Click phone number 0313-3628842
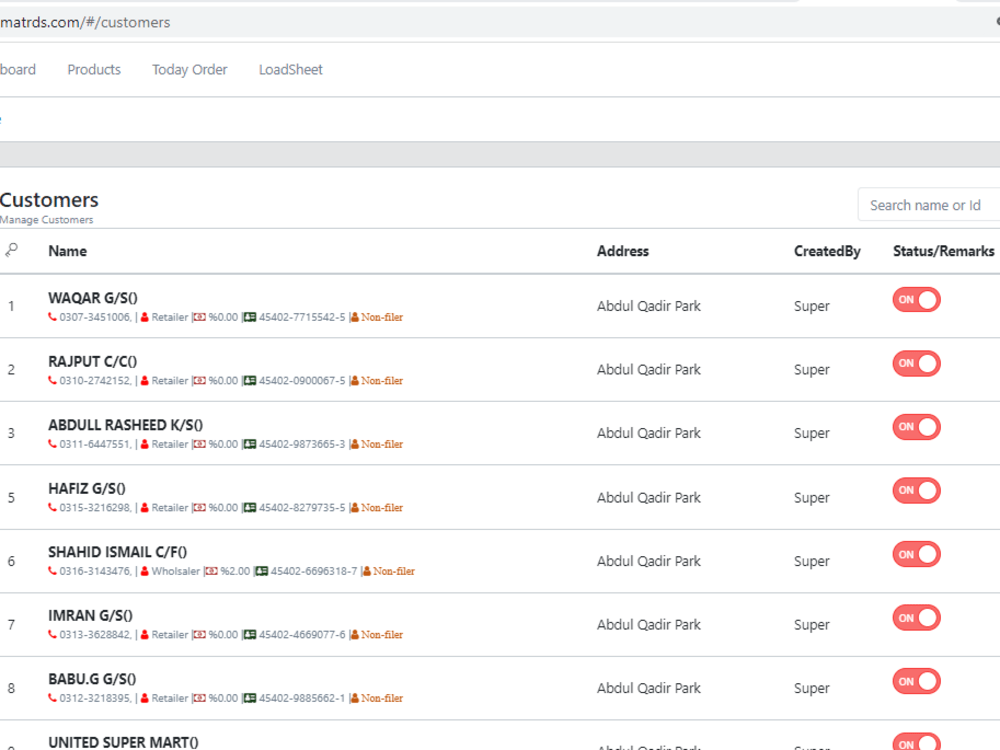Screen dimensions: 1000x750 pyautogui.click(x=95, y=635)
